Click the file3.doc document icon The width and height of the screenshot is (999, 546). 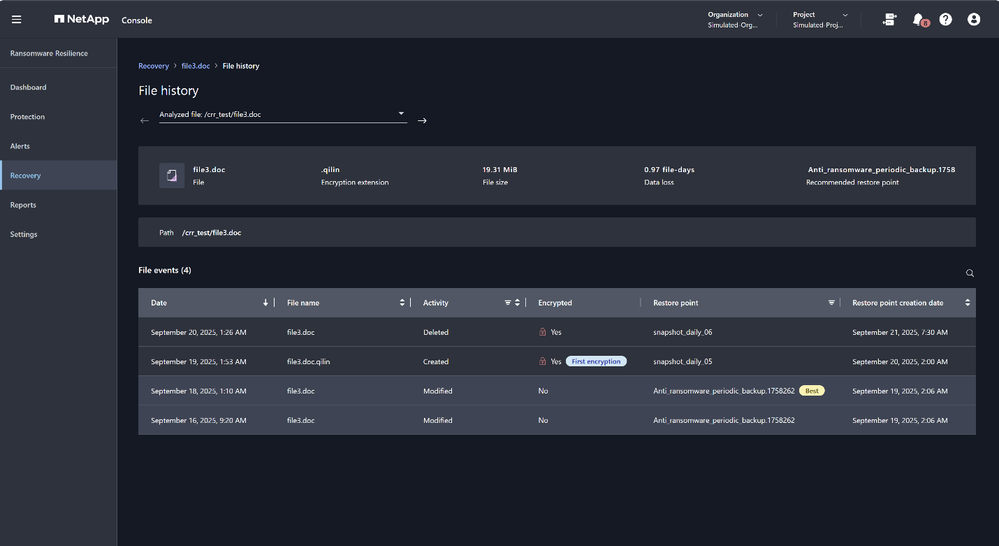tap(172, 176)
